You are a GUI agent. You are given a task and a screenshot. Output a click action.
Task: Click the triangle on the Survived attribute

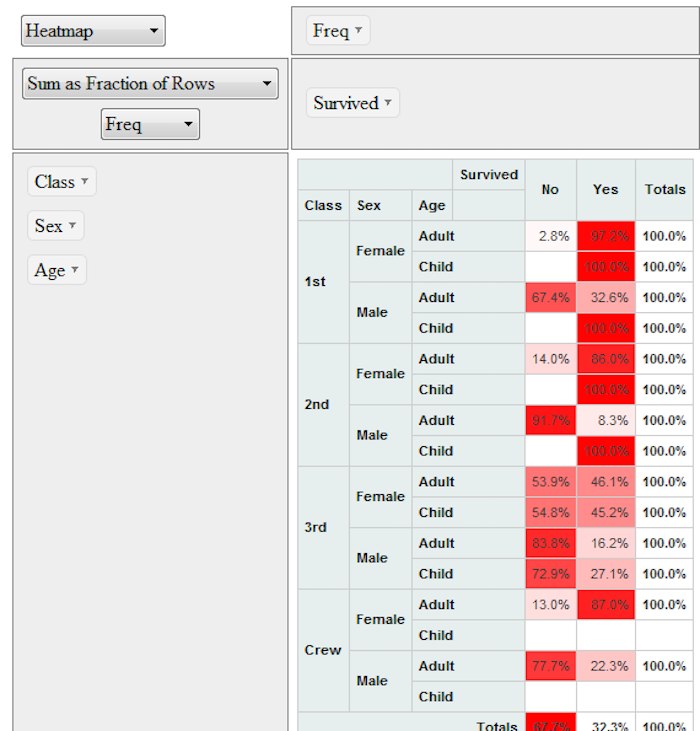387,103
